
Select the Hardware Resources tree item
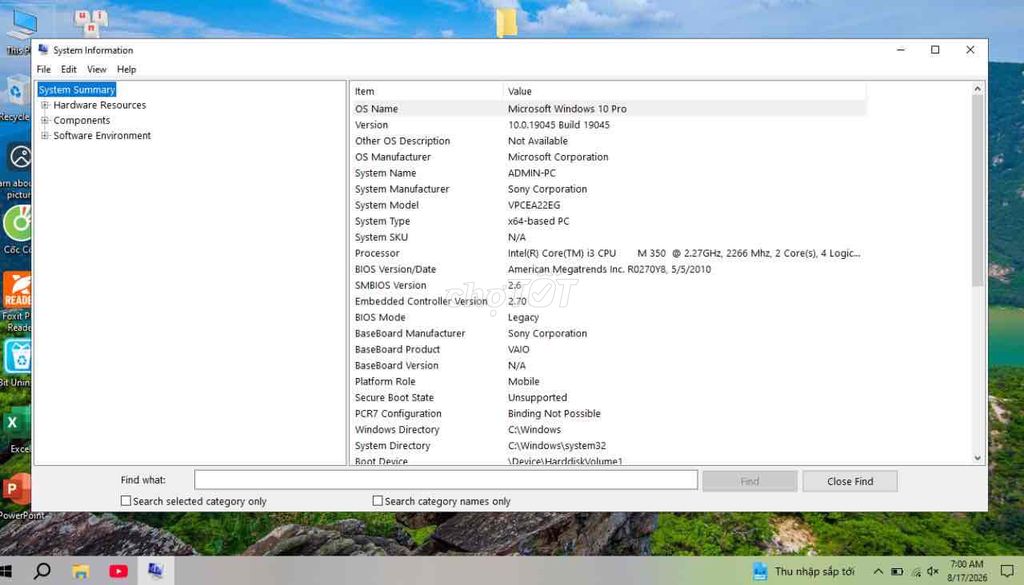pyautogui.click(x=100, y=105)
